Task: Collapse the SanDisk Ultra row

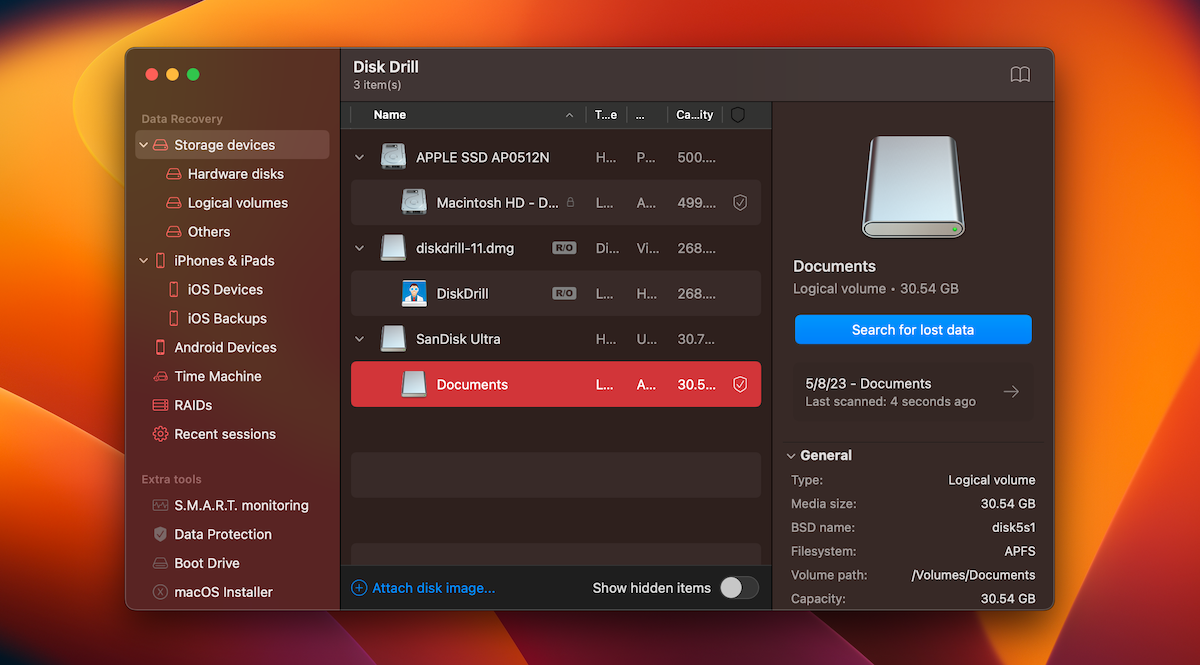Action: pyautogui.click(x=360, y=339)
